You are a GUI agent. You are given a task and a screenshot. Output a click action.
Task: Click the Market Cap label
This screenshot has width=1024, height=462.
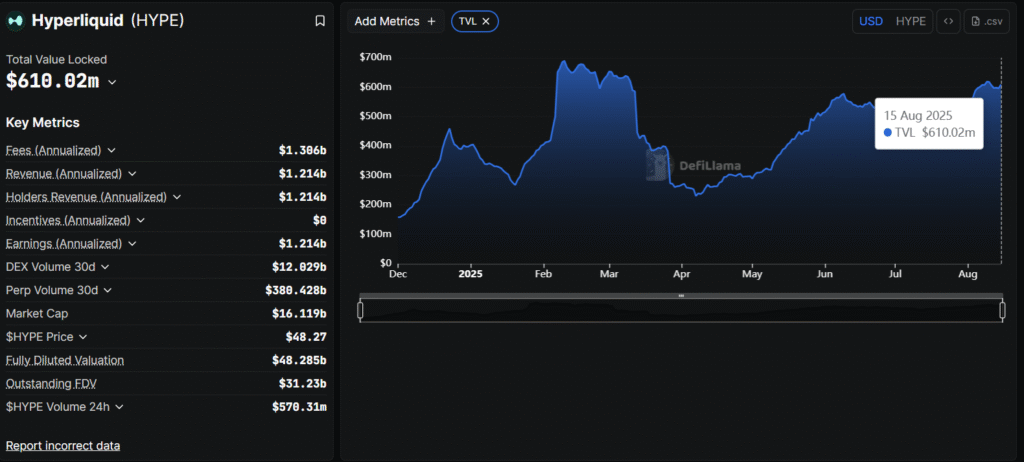point(37,314)
